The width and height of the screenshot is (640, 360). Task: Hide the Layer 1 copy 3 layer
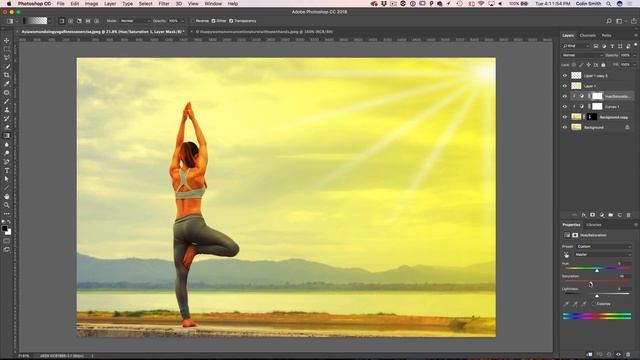click(x=565, y=76)
